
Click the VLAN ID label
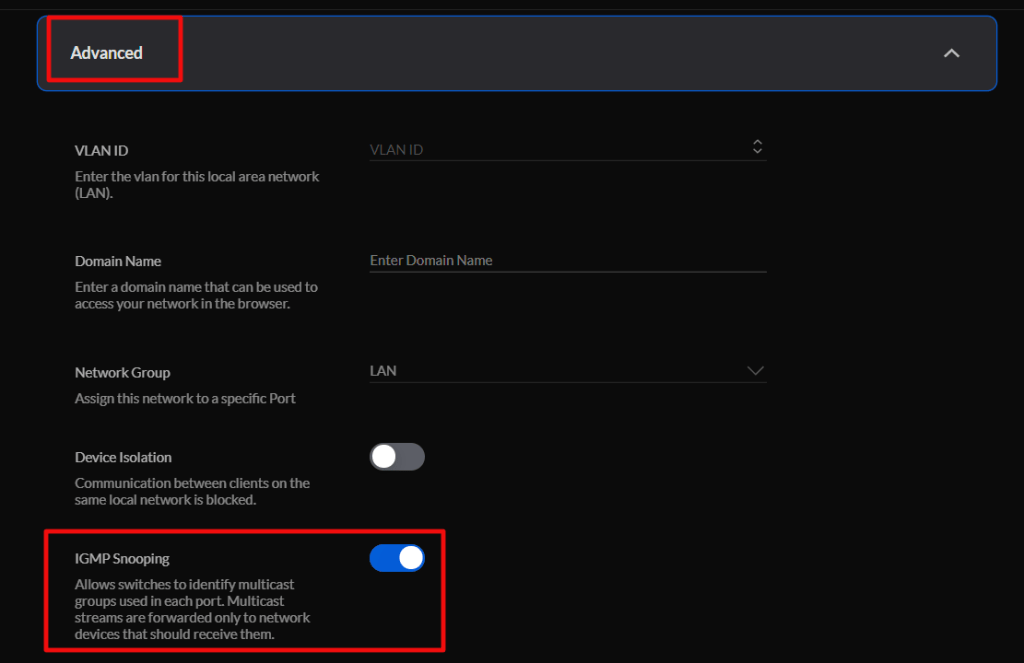(x=102, y=151)
